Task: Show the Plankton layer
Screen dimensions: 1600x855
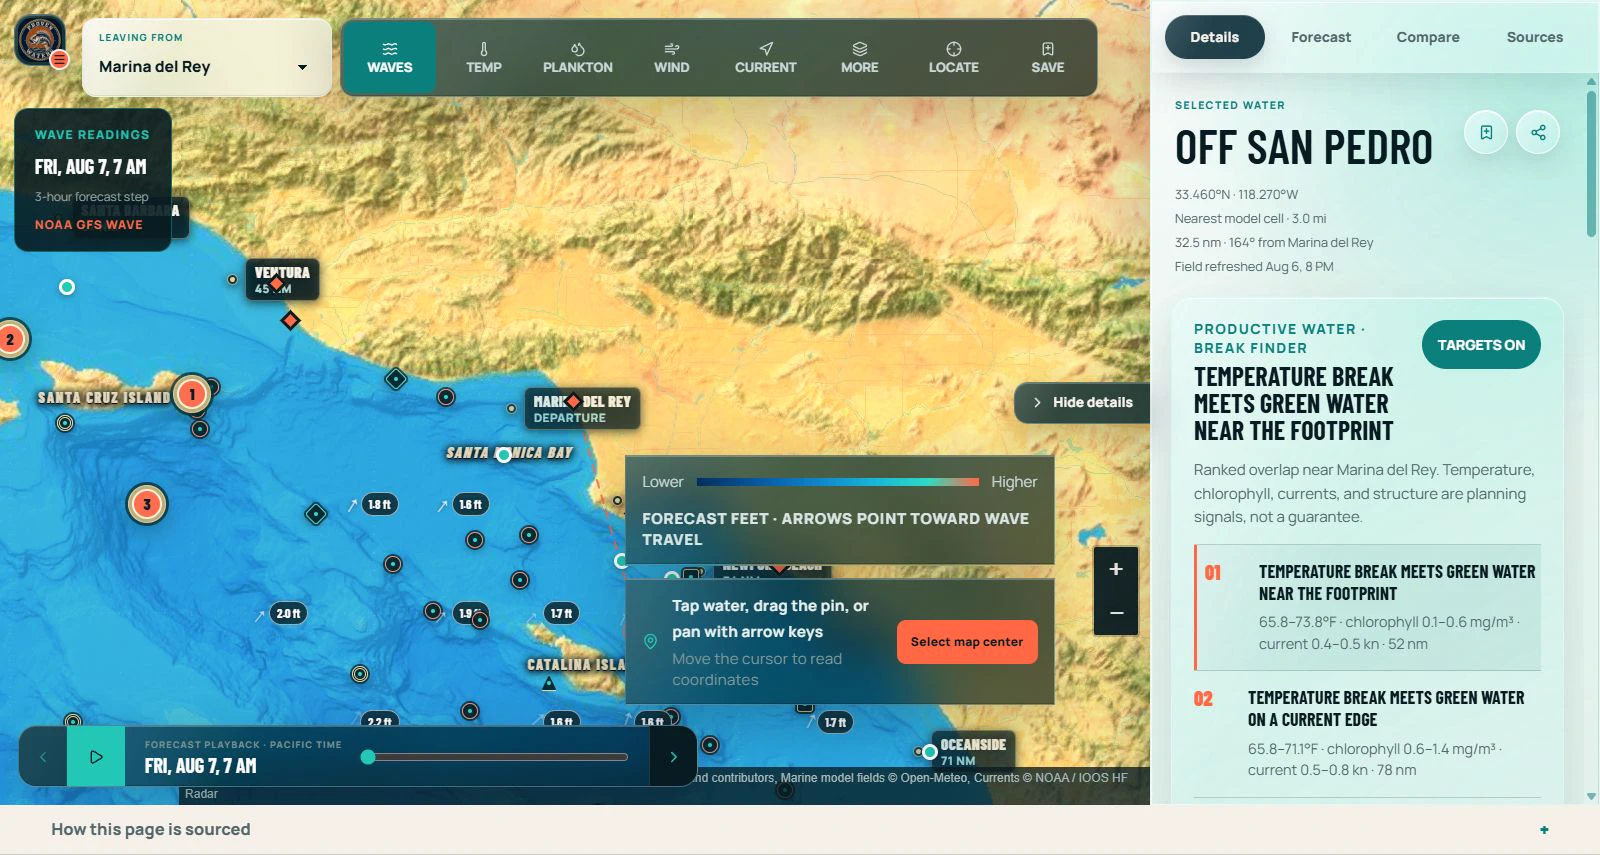Action: pos(578,58)
